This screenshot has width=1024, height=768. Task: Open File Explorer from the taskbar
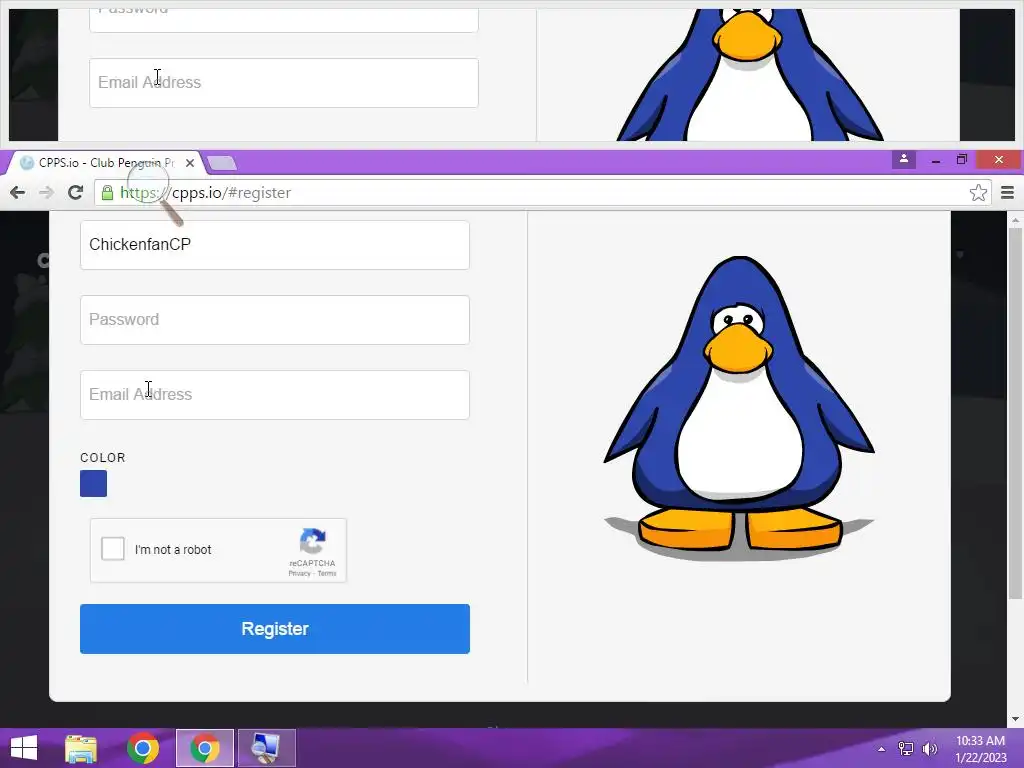(81, 748)
